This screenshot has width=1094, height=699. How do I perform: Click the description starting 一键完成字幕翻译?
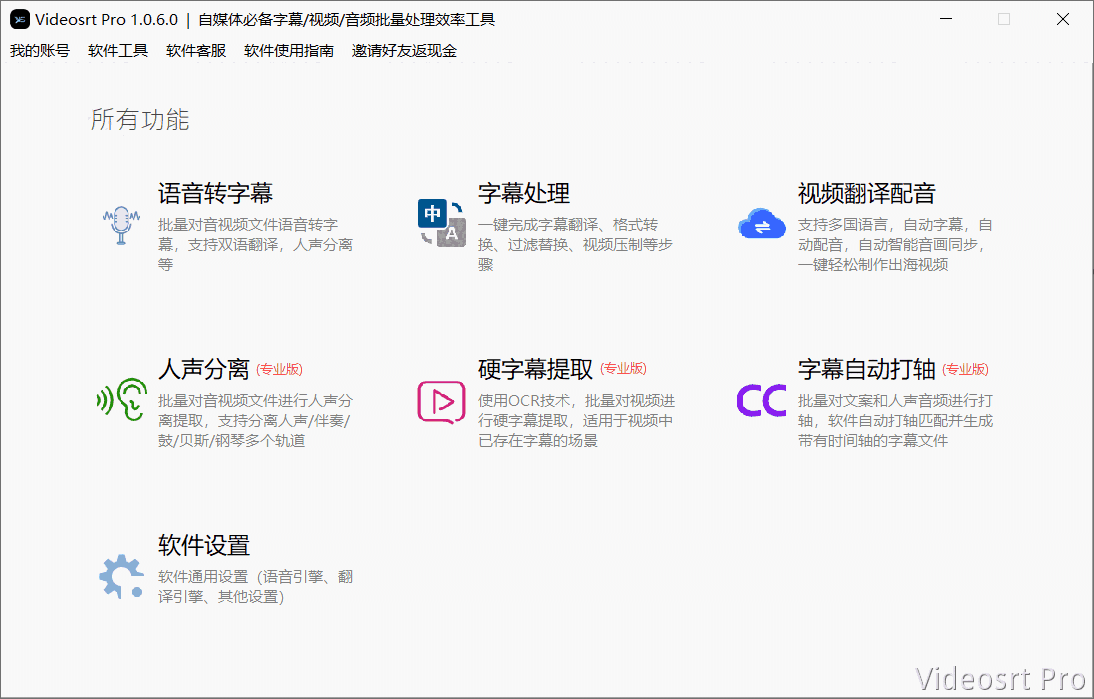point(576,244)
